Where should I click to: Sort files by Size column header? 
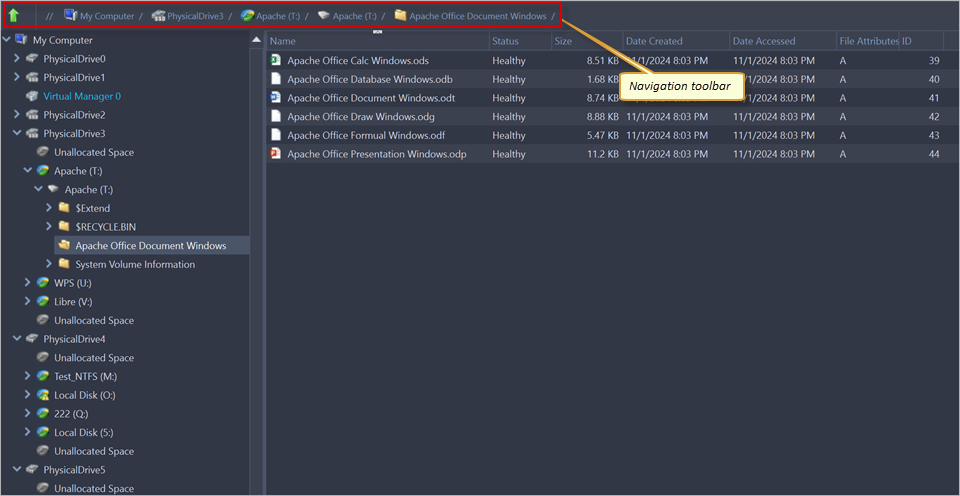563,41
